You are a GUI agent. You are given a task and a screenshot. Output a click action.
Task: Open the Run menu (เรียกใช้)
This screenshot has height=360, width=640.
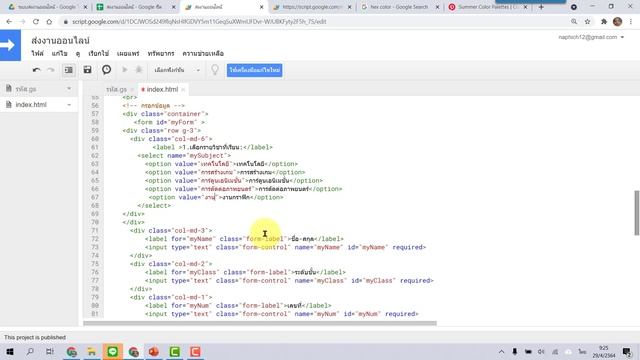(99, 53)
